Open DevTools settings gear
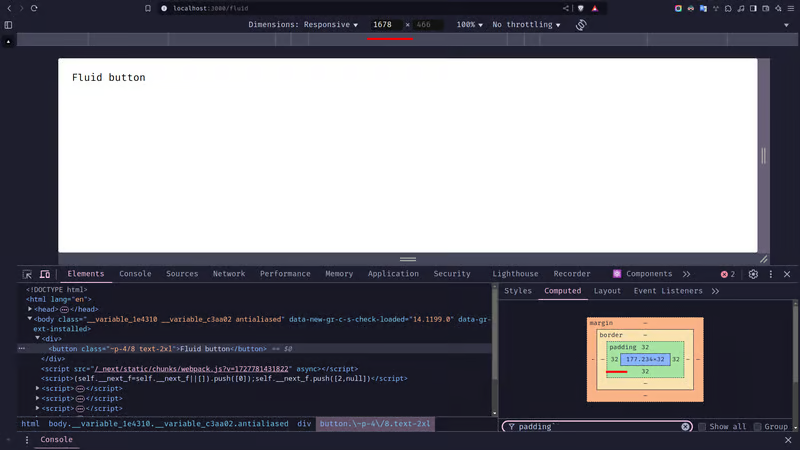800x450 pixels. [x=753, y=274]
